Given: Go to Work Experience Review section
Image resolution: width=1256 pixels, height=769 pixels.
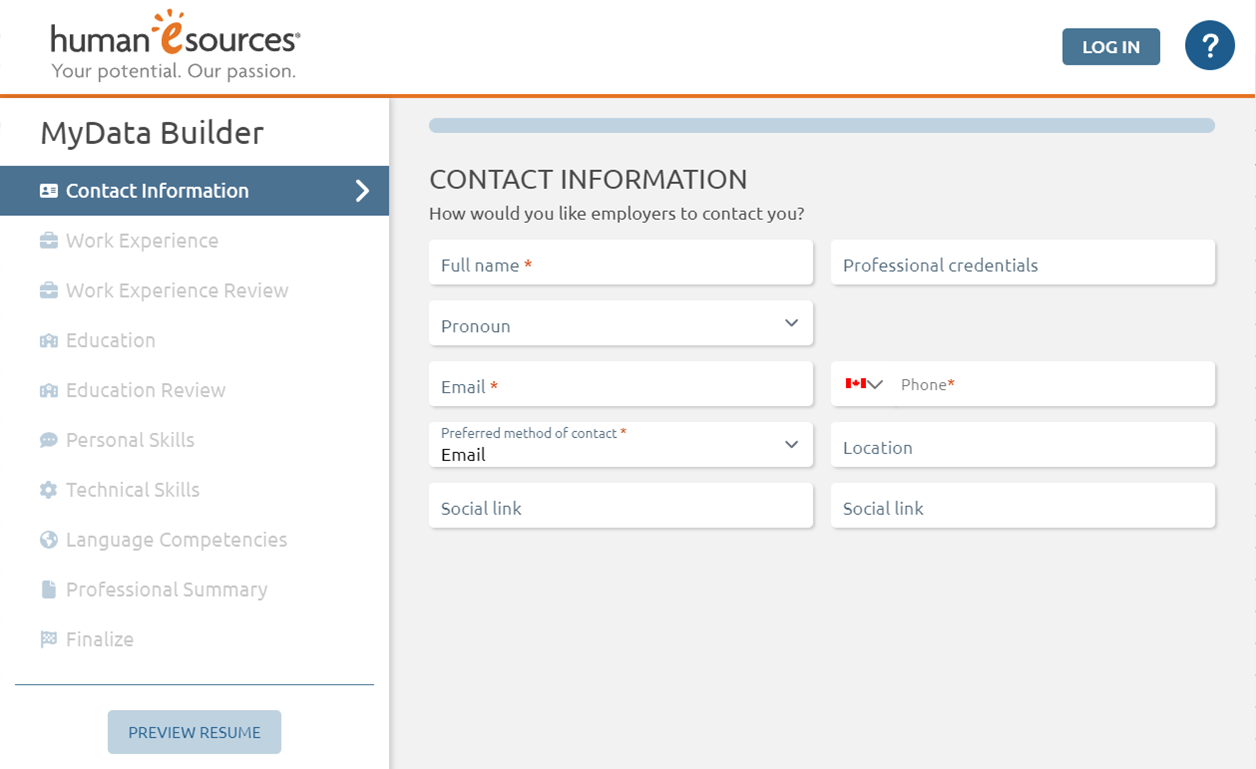Looking at the screenshot, I should (177, 291).
